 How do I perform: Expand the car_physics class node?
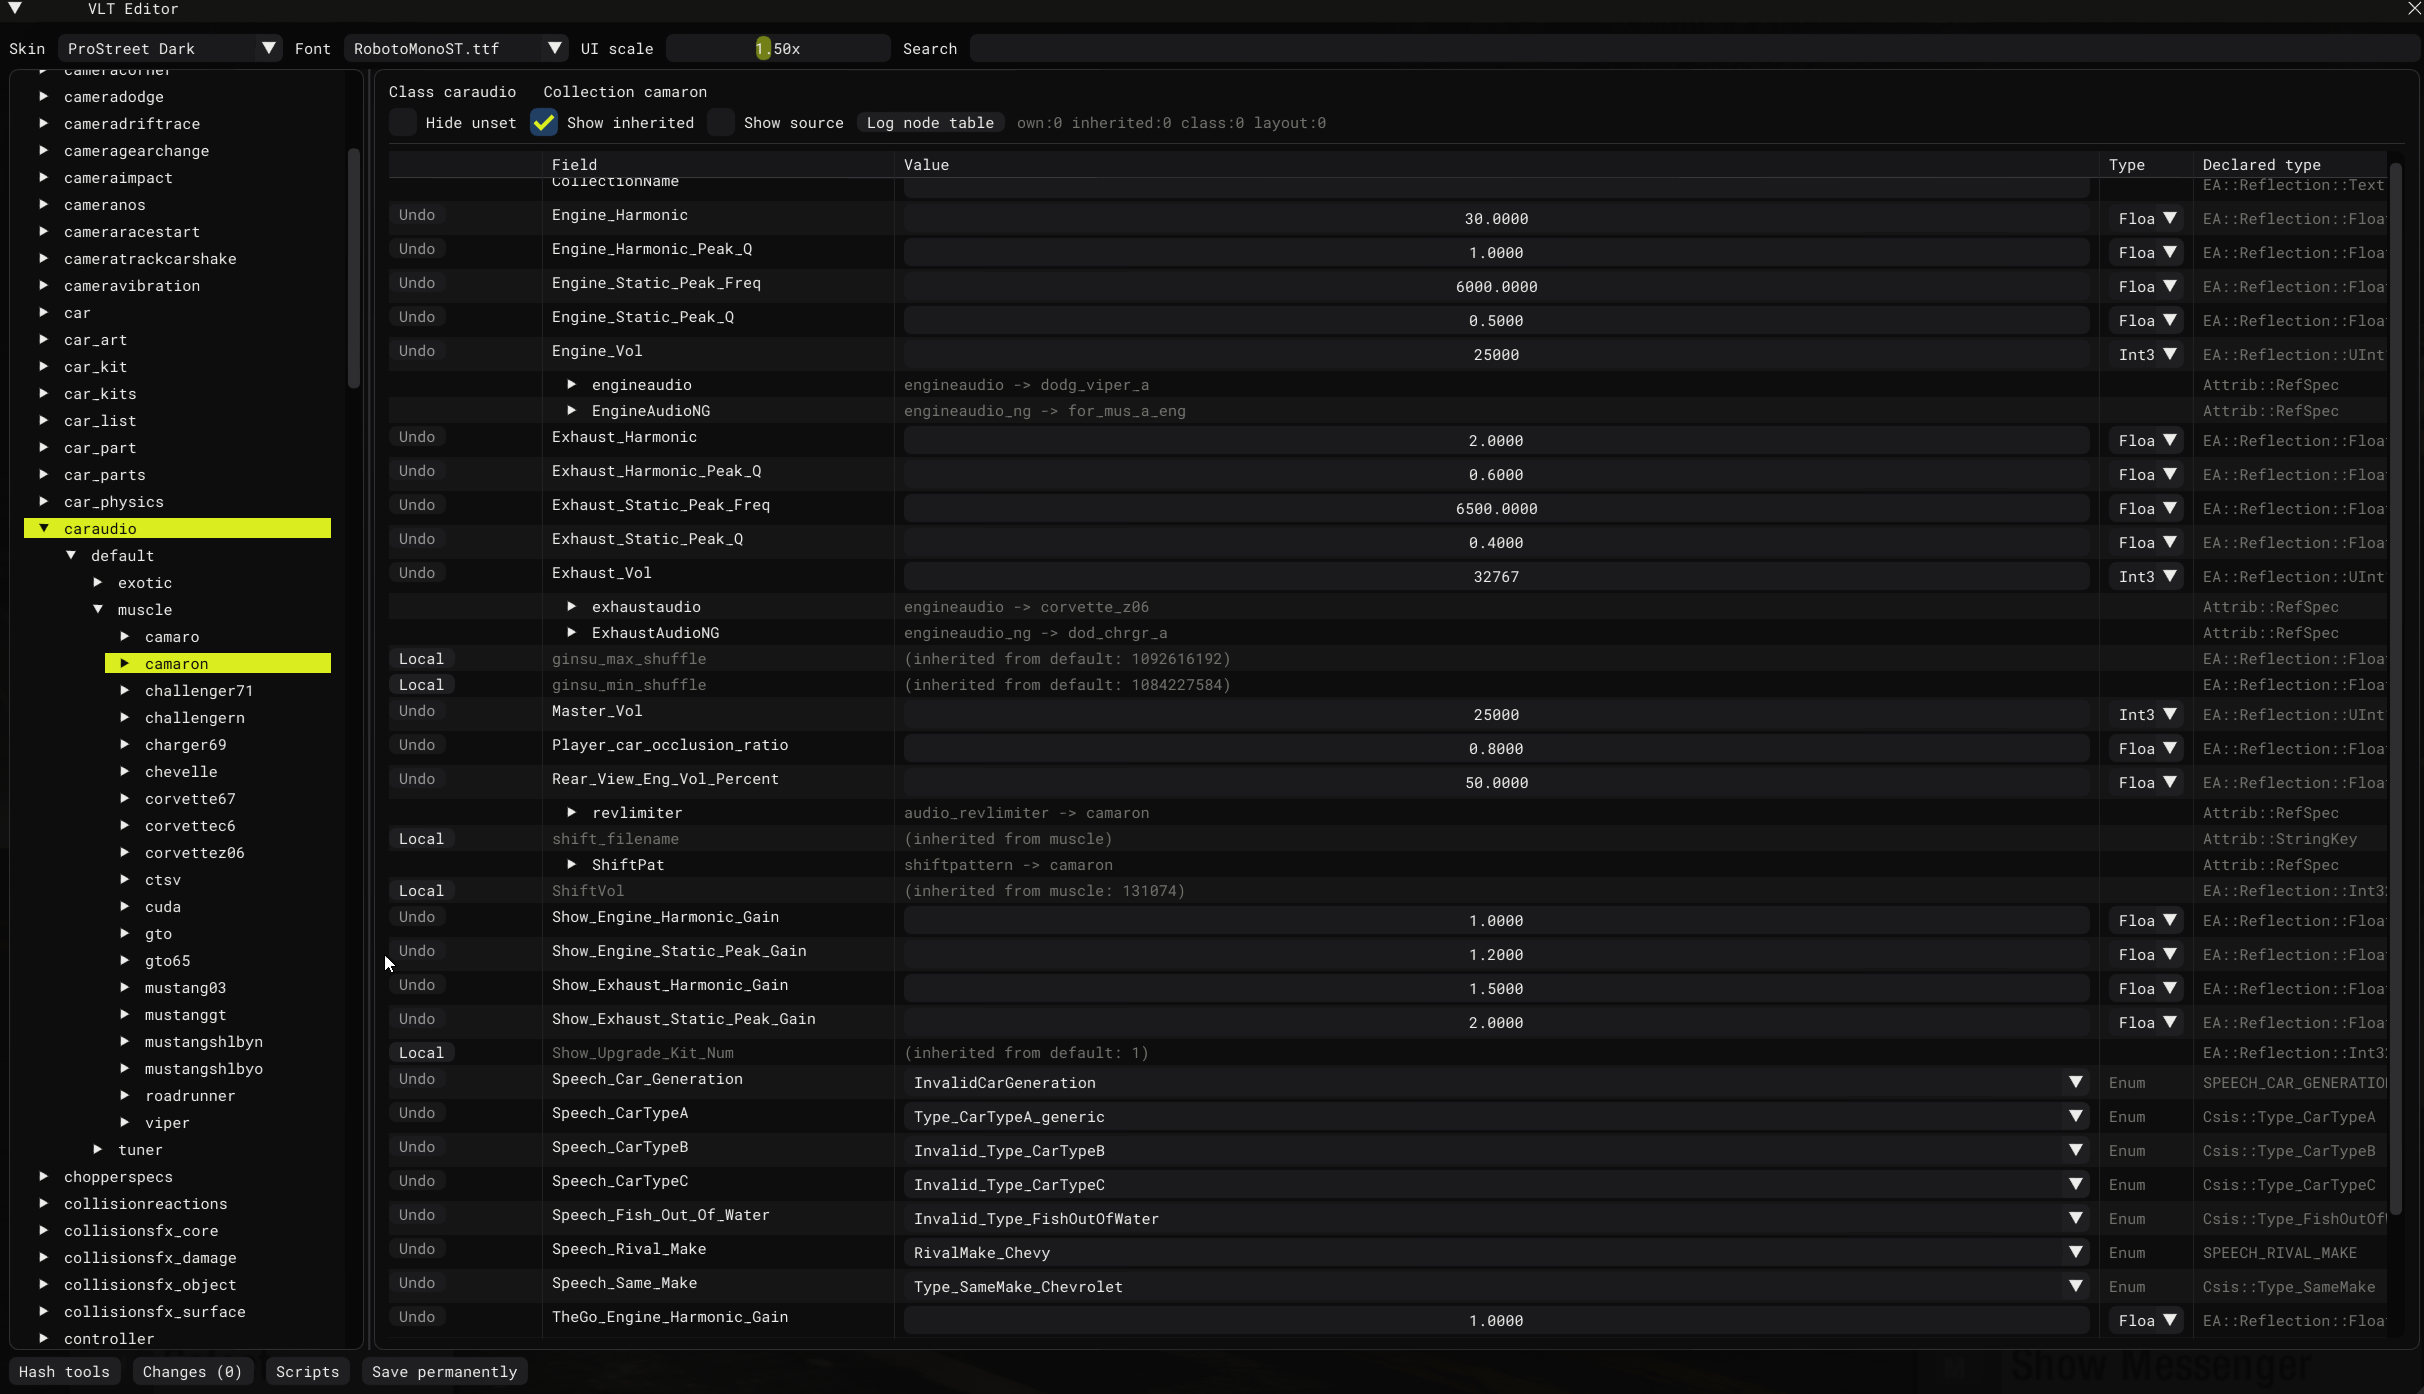point(44,501)
